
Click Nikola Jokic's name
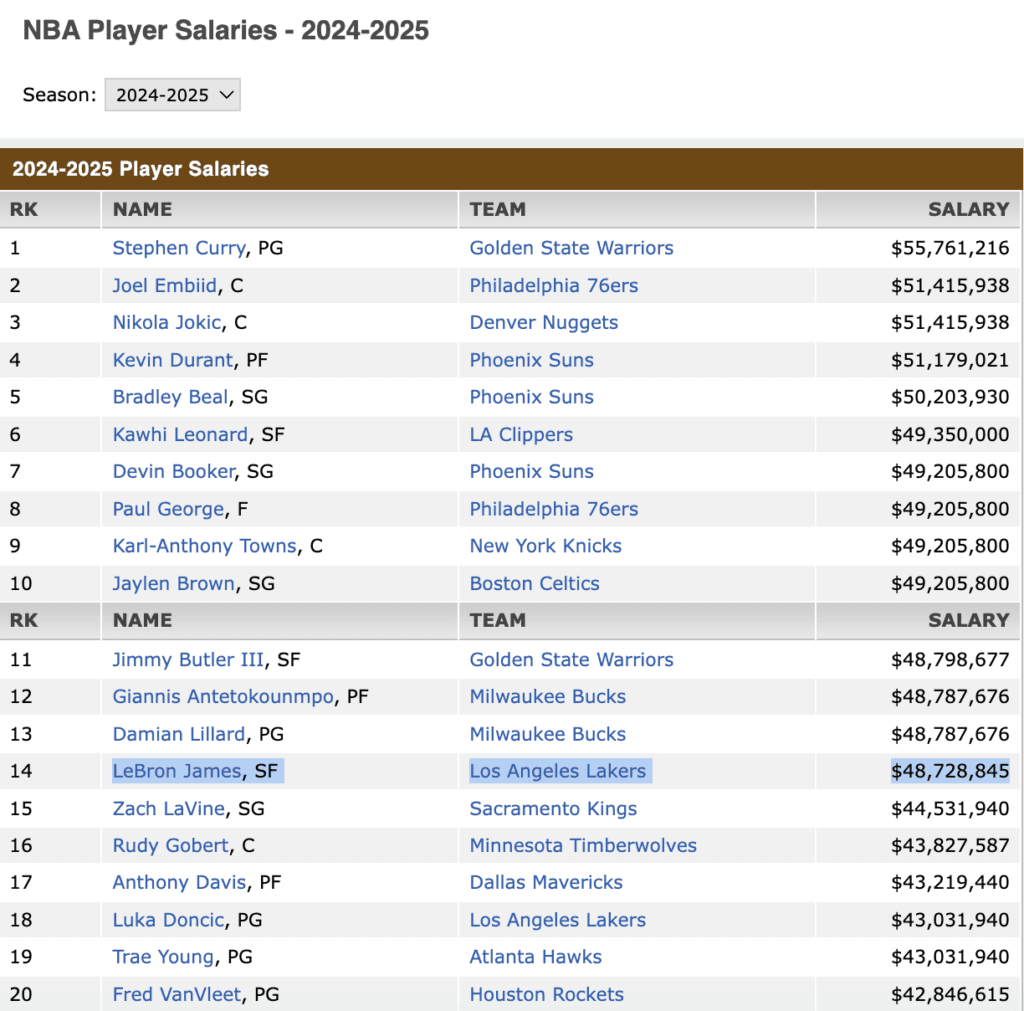click(x=166, y=322)
